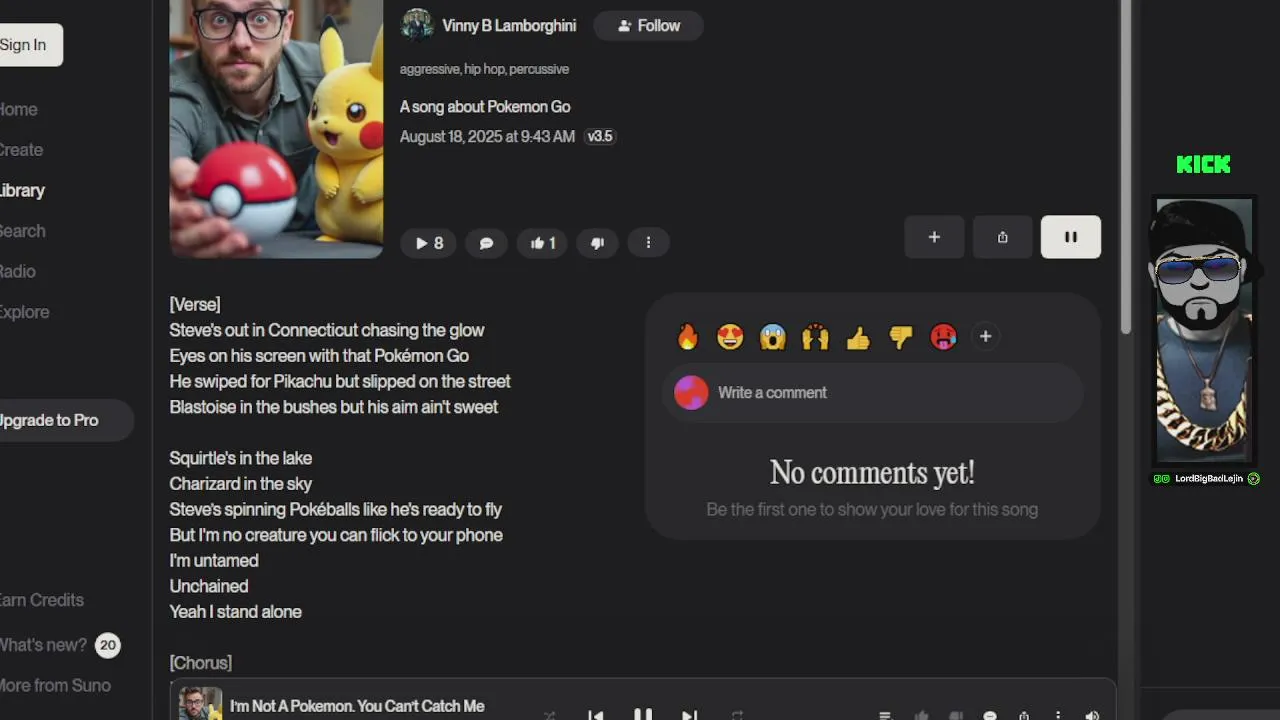The image size is (1280, 720).
Task: Click the LordBigBadLejin username label
Action: point(1208,479)
